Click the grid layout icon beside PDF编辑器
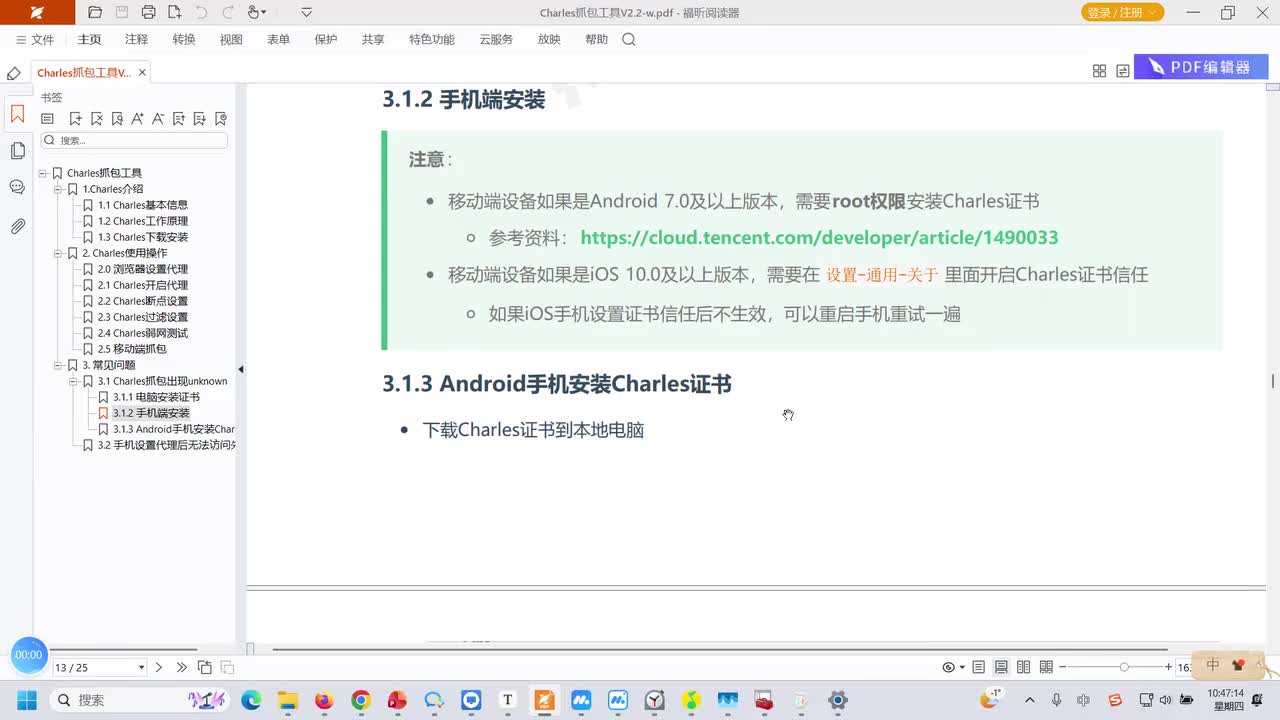The image size is (1280, 720). click(x=1099, y=71)
